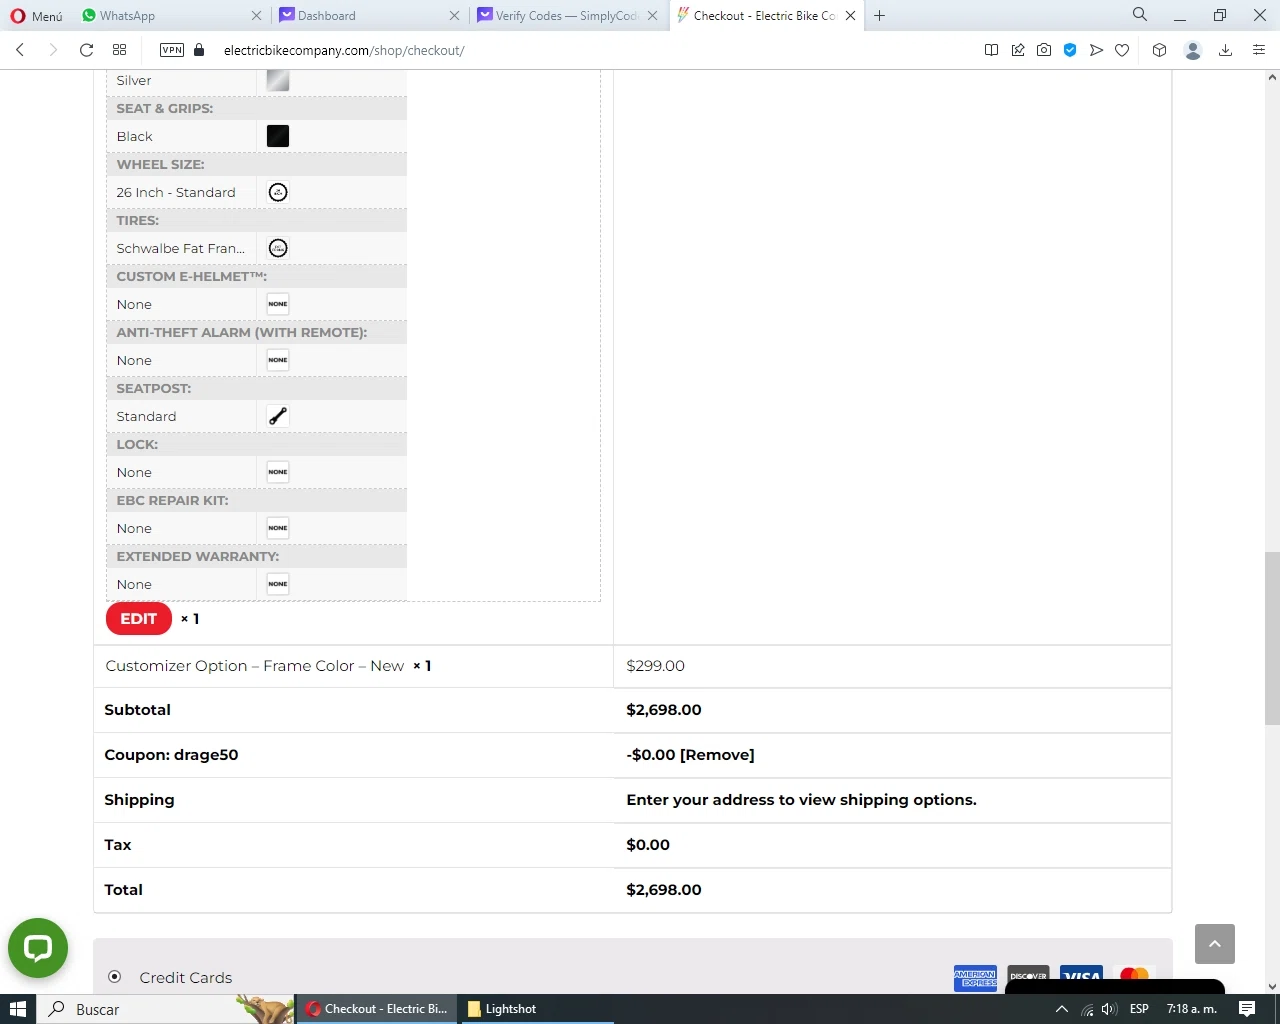Image resolution: width=1280 pixels, height=1024 pixels.
Task: Open the Easy Setup sidebar icon
Action: 1259,50
